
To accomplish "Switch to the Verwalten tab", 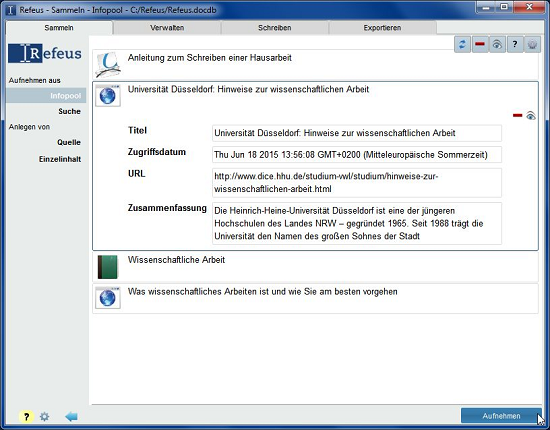I will pyautogui.click(x=167, y=28).
